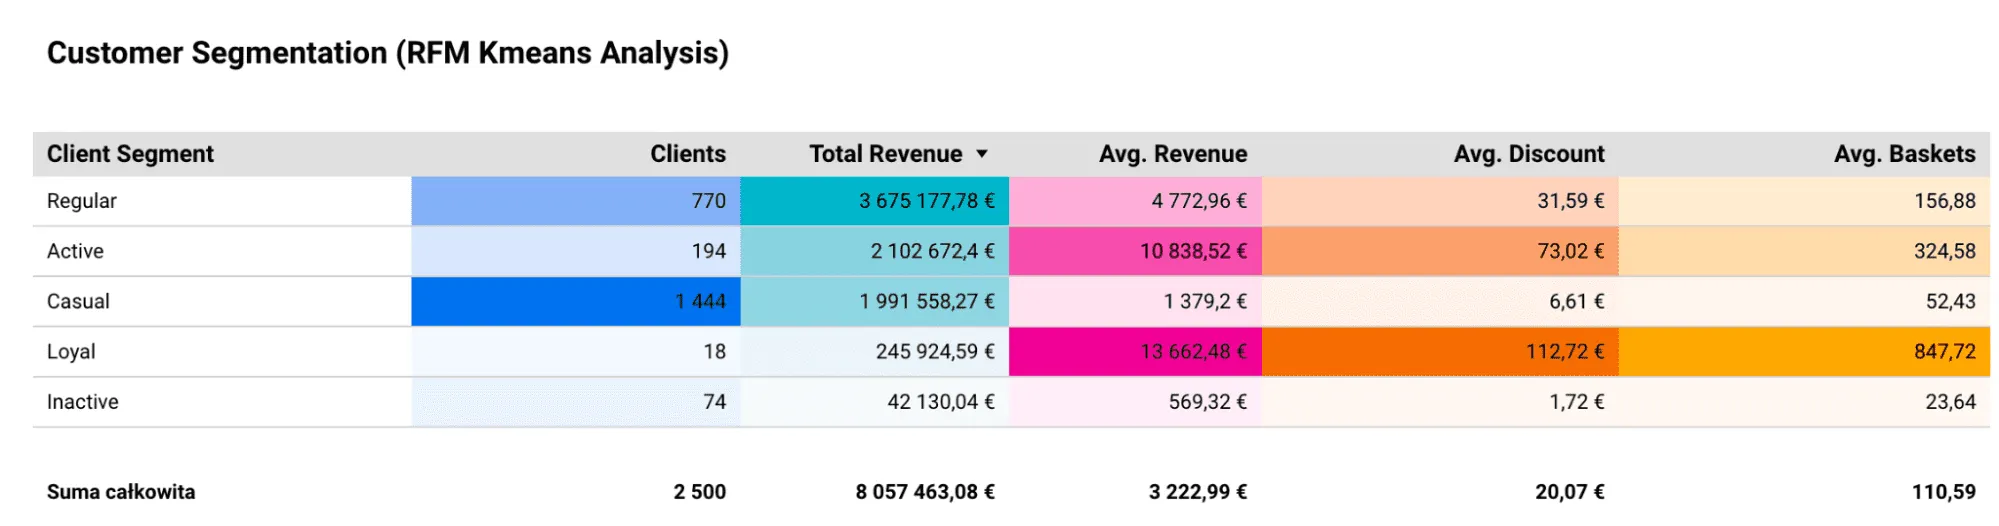
Task: Click the Suma całkowita total row label
Action: pyautogui.click(x=121, y=492)
